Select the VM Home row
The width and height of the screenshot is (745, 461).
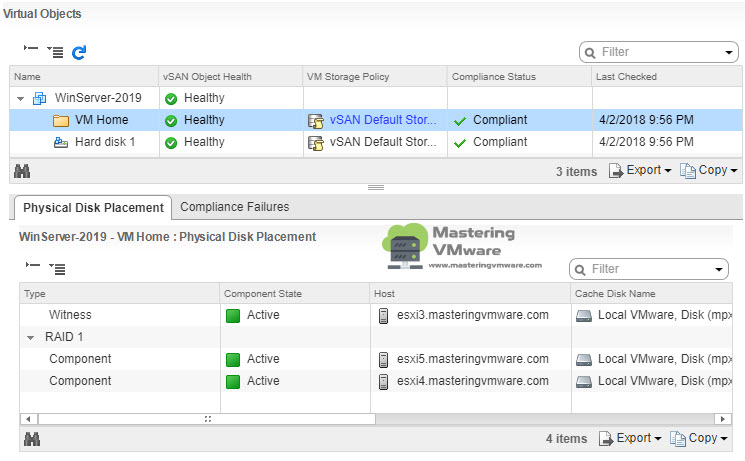point(375,120)
